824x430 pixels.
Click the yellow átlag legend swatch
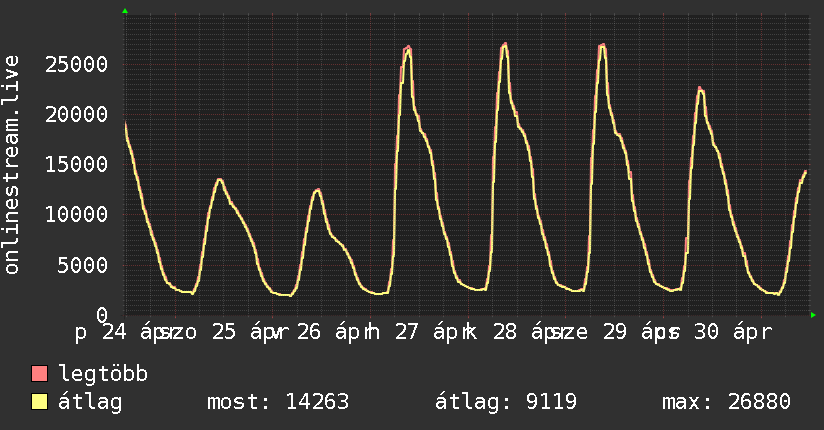[39, 402]
